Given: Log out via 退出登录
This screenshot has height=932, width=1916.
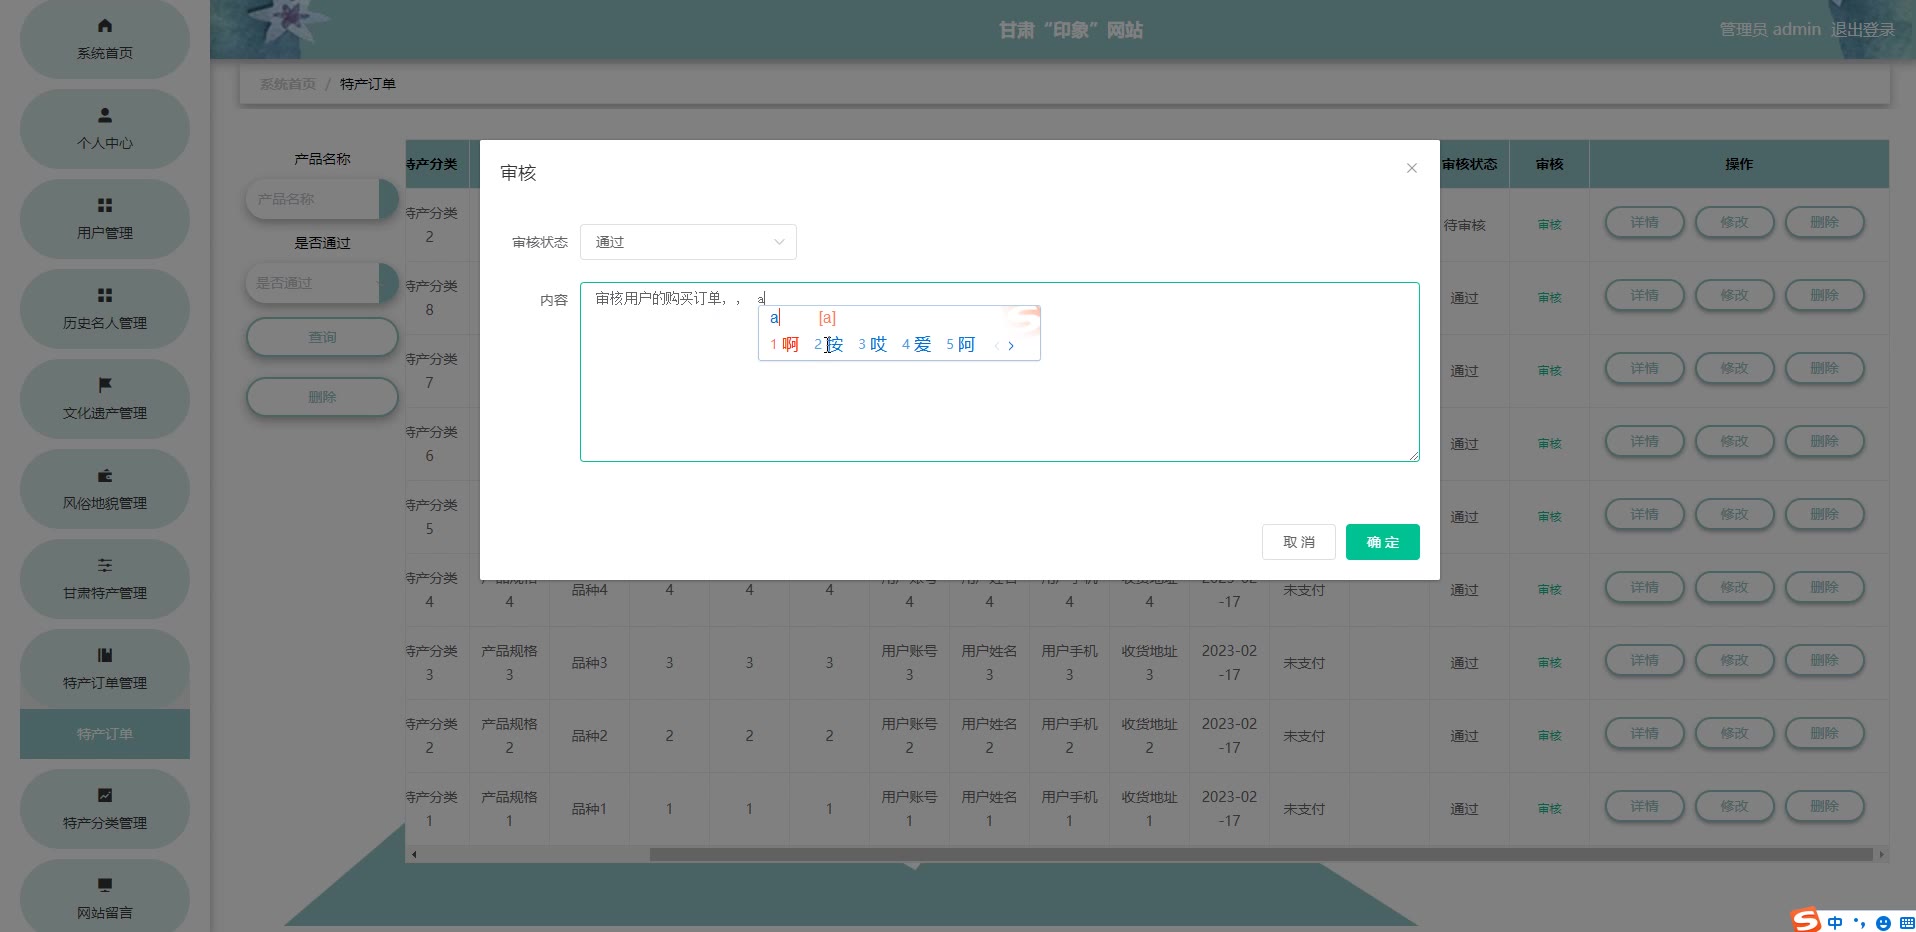Looking at the screenshot, I should [x=1863, y=30].
